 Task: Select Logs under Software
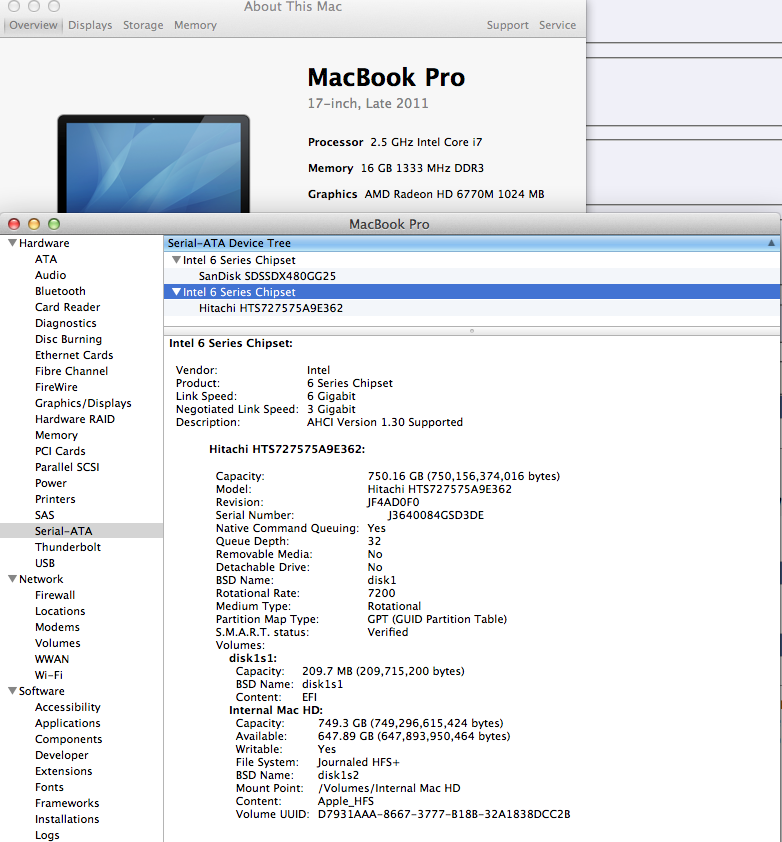(x=47, y=835)
